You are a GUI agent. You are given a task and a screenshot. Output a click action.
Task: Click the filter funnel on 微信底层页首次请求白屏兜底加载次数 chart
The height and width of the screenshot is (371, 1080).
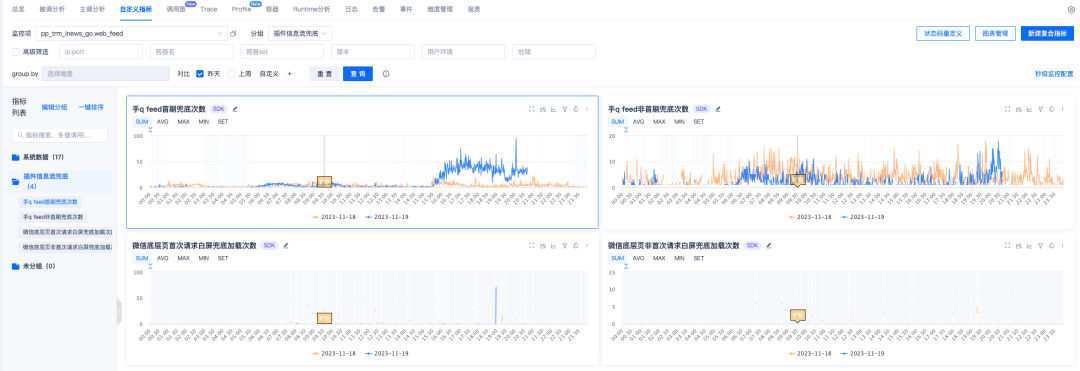pos(565,245)
